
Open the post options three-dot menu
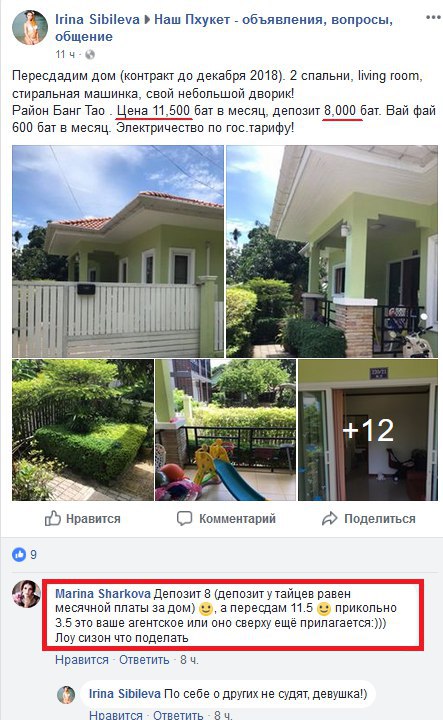(x=433, y=17)
